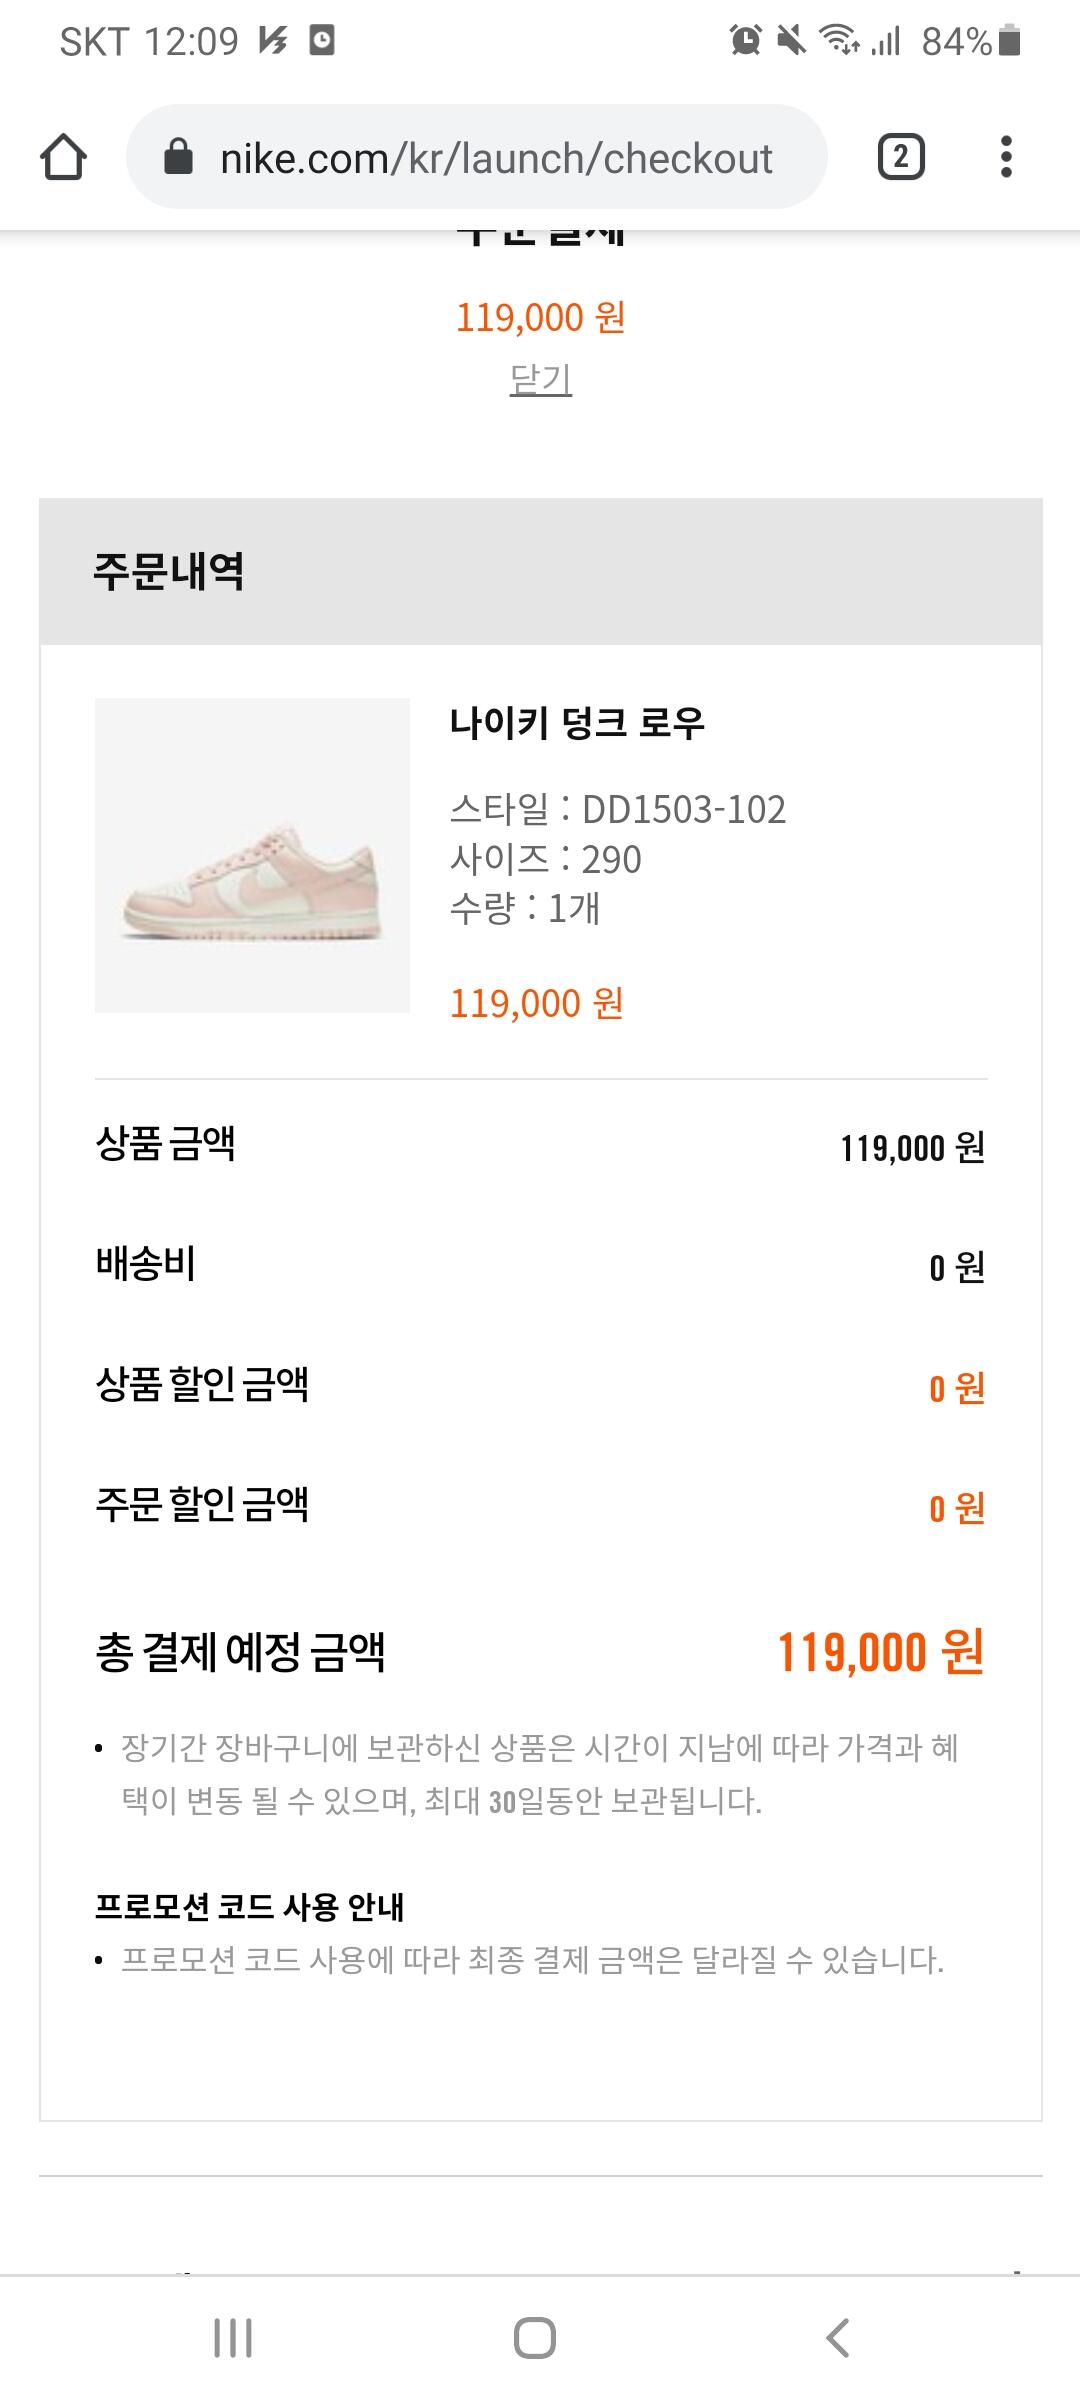Open the tab switcher showing 2 tabs
The height and width of the screenshot is (2400, 1080).
(901, 157)
